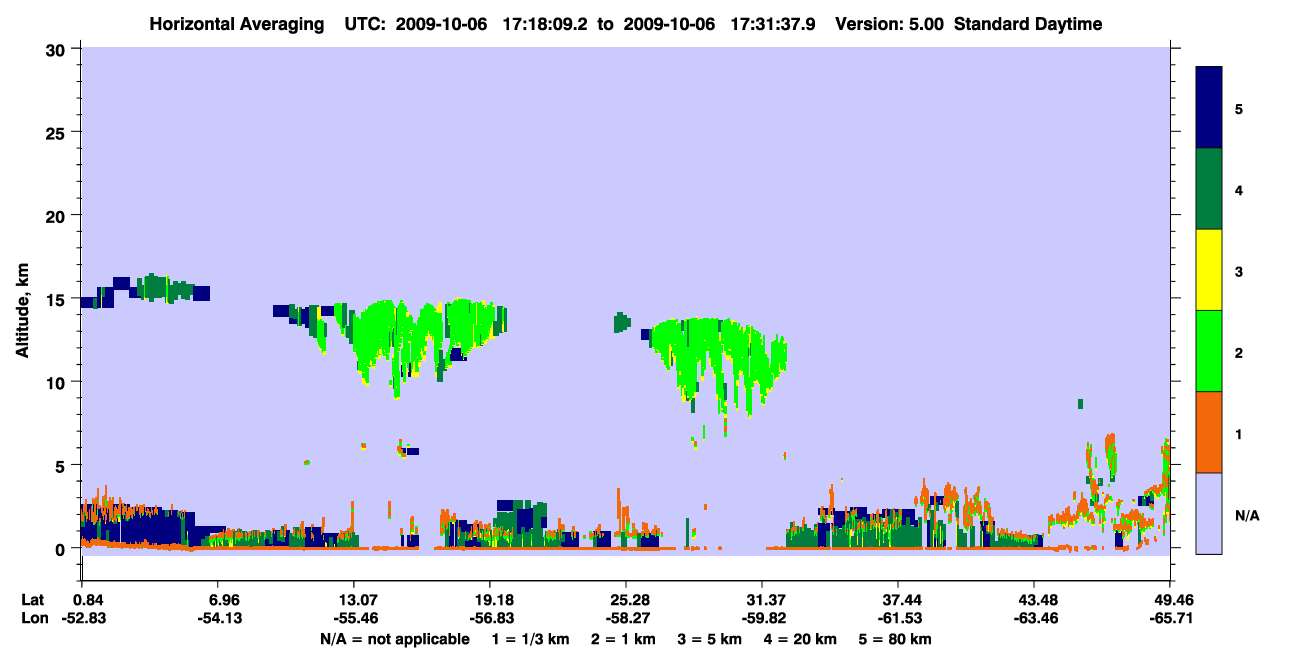Click longitude value -61.53
This screenshot has width=1300, height=667.
(898, 618)
